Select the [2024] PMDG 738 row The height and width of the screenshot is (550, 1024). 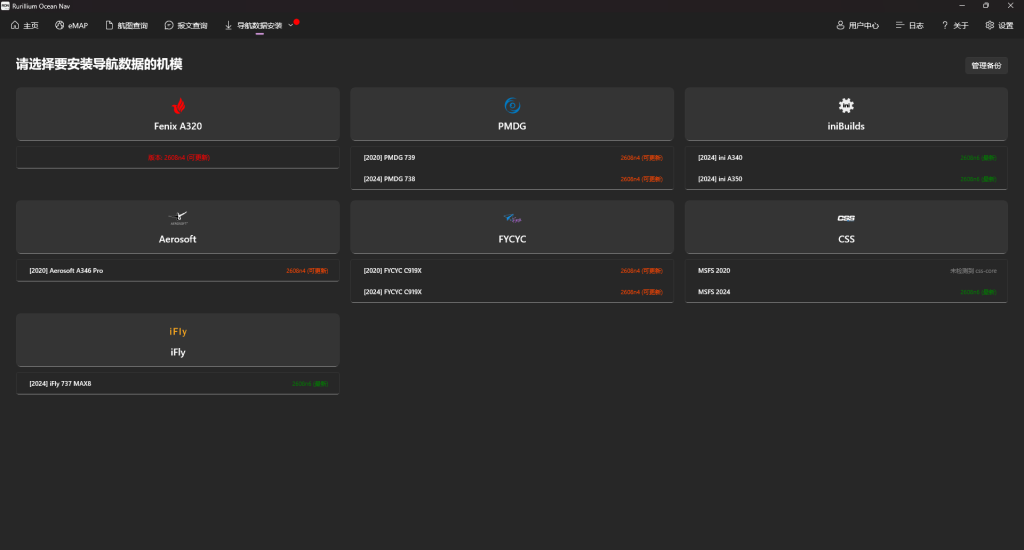click(x=512, y=179)
